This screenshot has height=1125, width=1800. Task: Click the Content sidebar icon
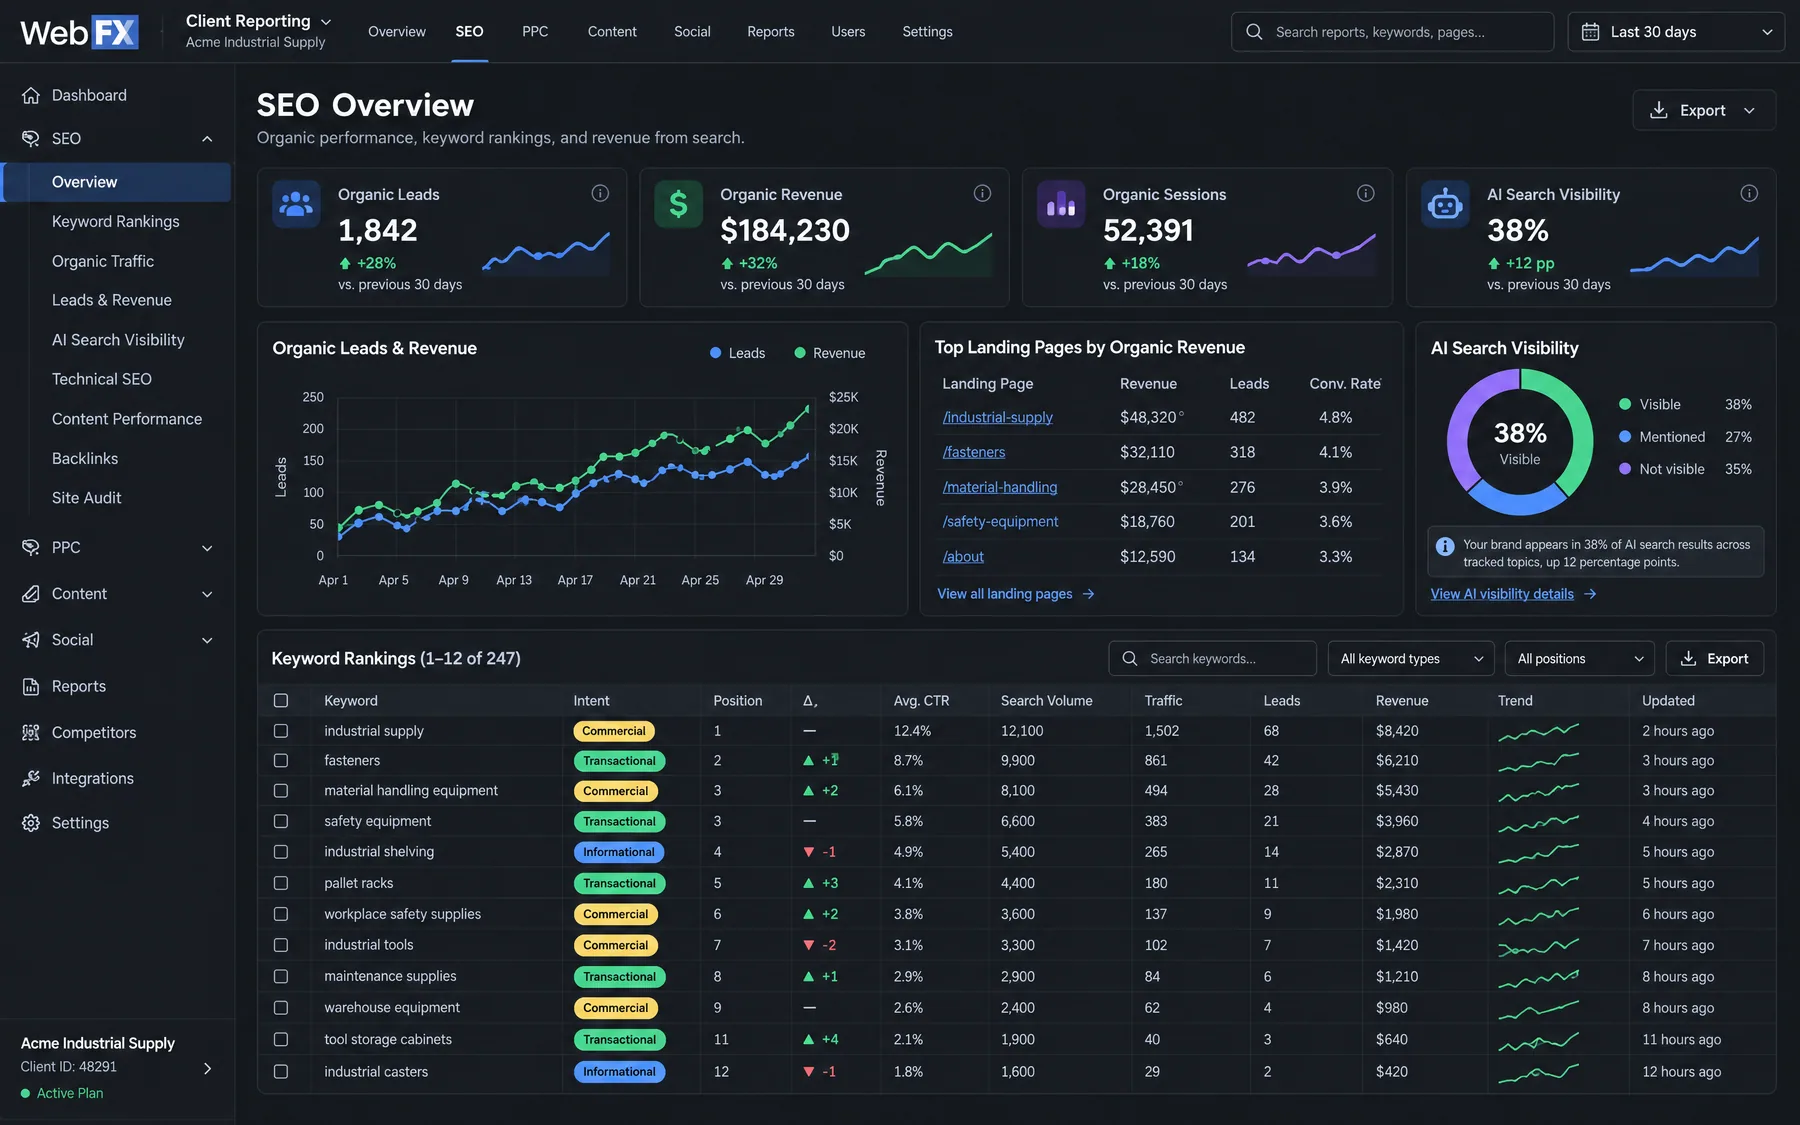(31, 593)
